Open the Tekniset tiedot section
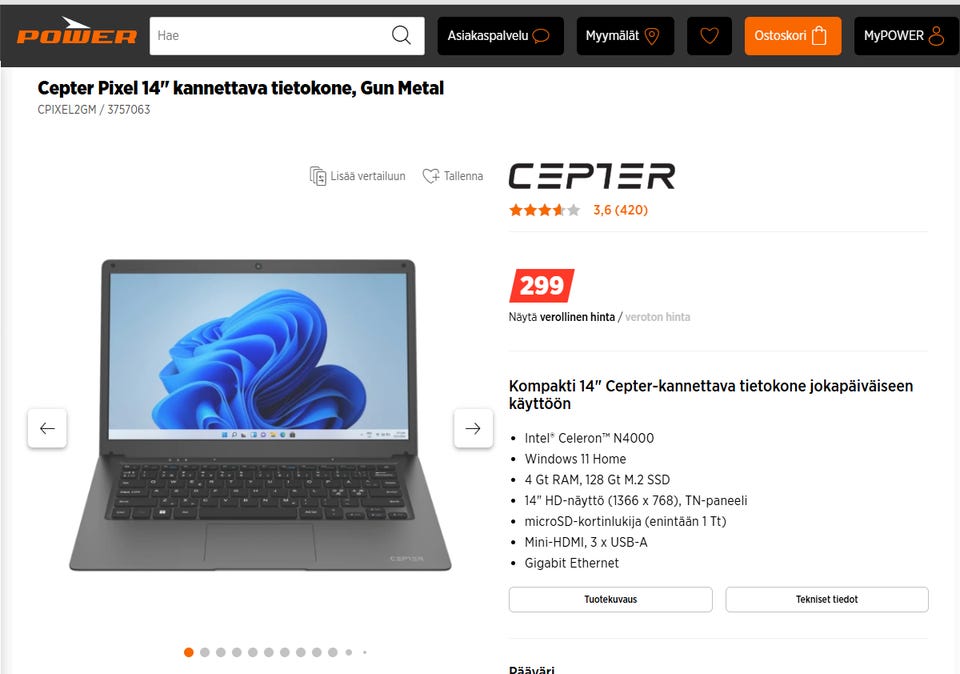This screenshot has height=674, width=960. pyautogui.click(x=827, y=599)
